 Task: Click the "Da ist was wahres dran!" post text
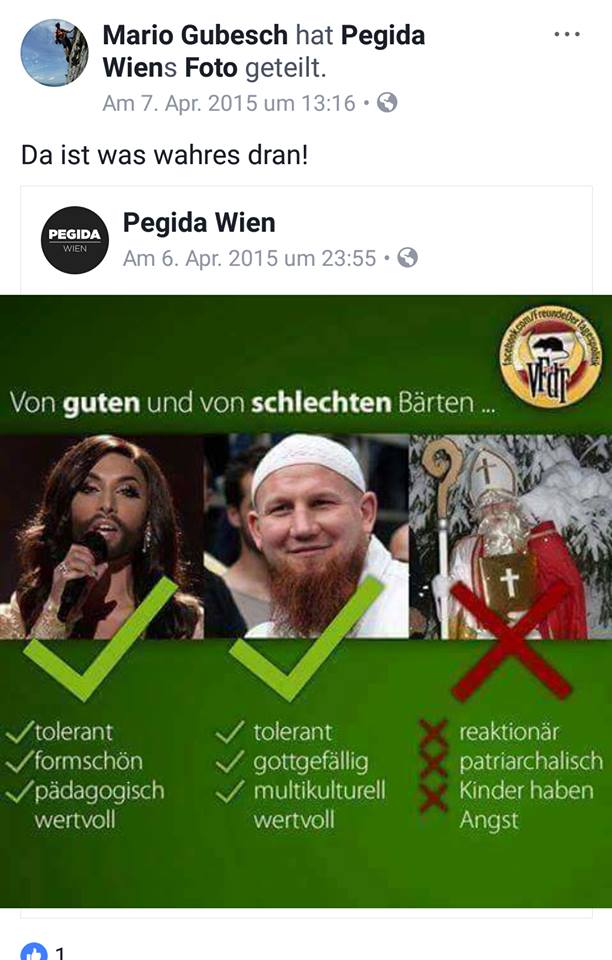[165, 155]
